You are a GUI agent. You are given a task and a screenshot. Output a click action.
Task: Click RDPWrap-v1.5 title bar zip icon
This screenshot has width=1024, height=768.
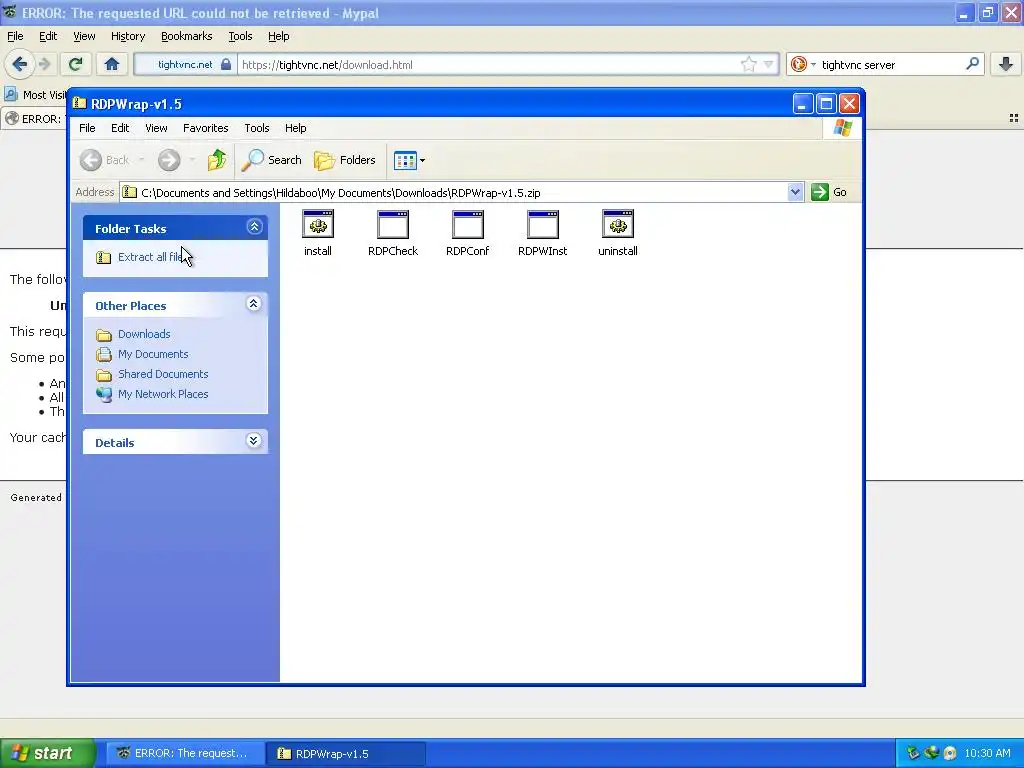point(80,103)
